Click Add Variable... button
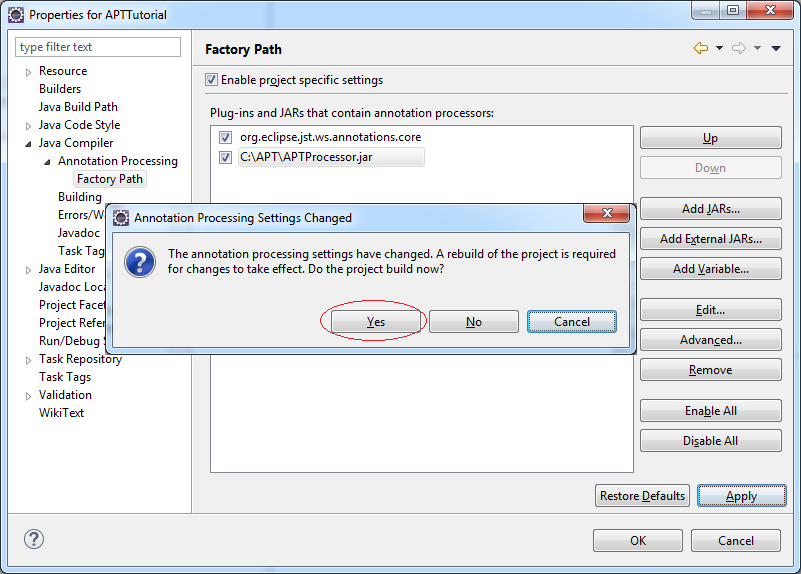The width and height of the screenshot is (801, 574). 711,269
